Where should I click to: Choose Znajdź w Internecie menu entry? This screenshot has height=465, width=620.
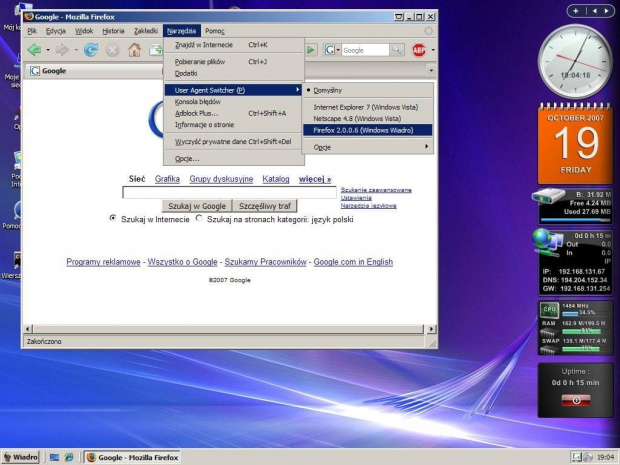tap(233, 45)
